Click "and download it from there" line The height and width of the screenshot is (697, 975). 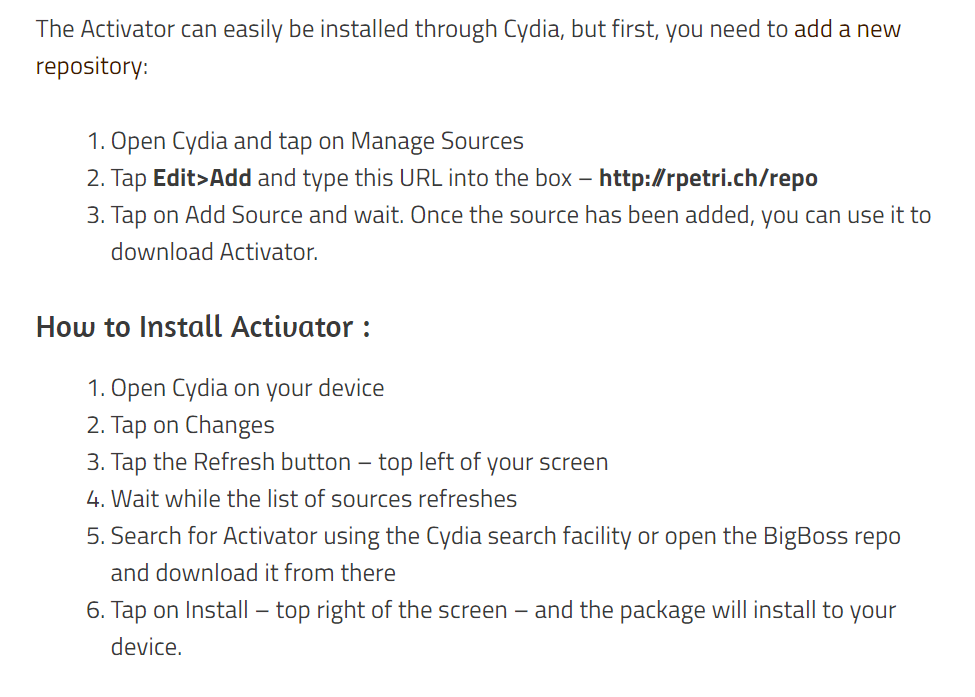pos(253,573)
